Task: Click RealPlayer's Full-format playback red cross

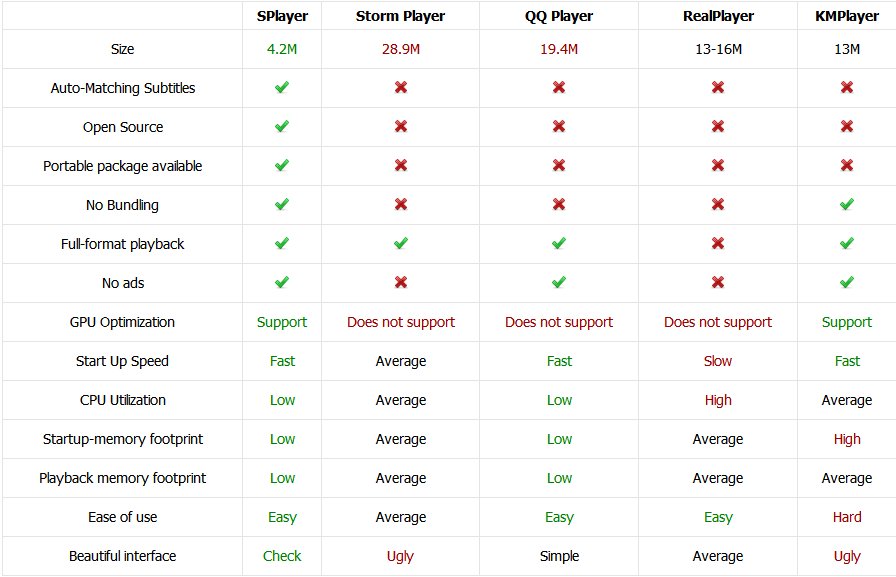Action: point(718,243)
